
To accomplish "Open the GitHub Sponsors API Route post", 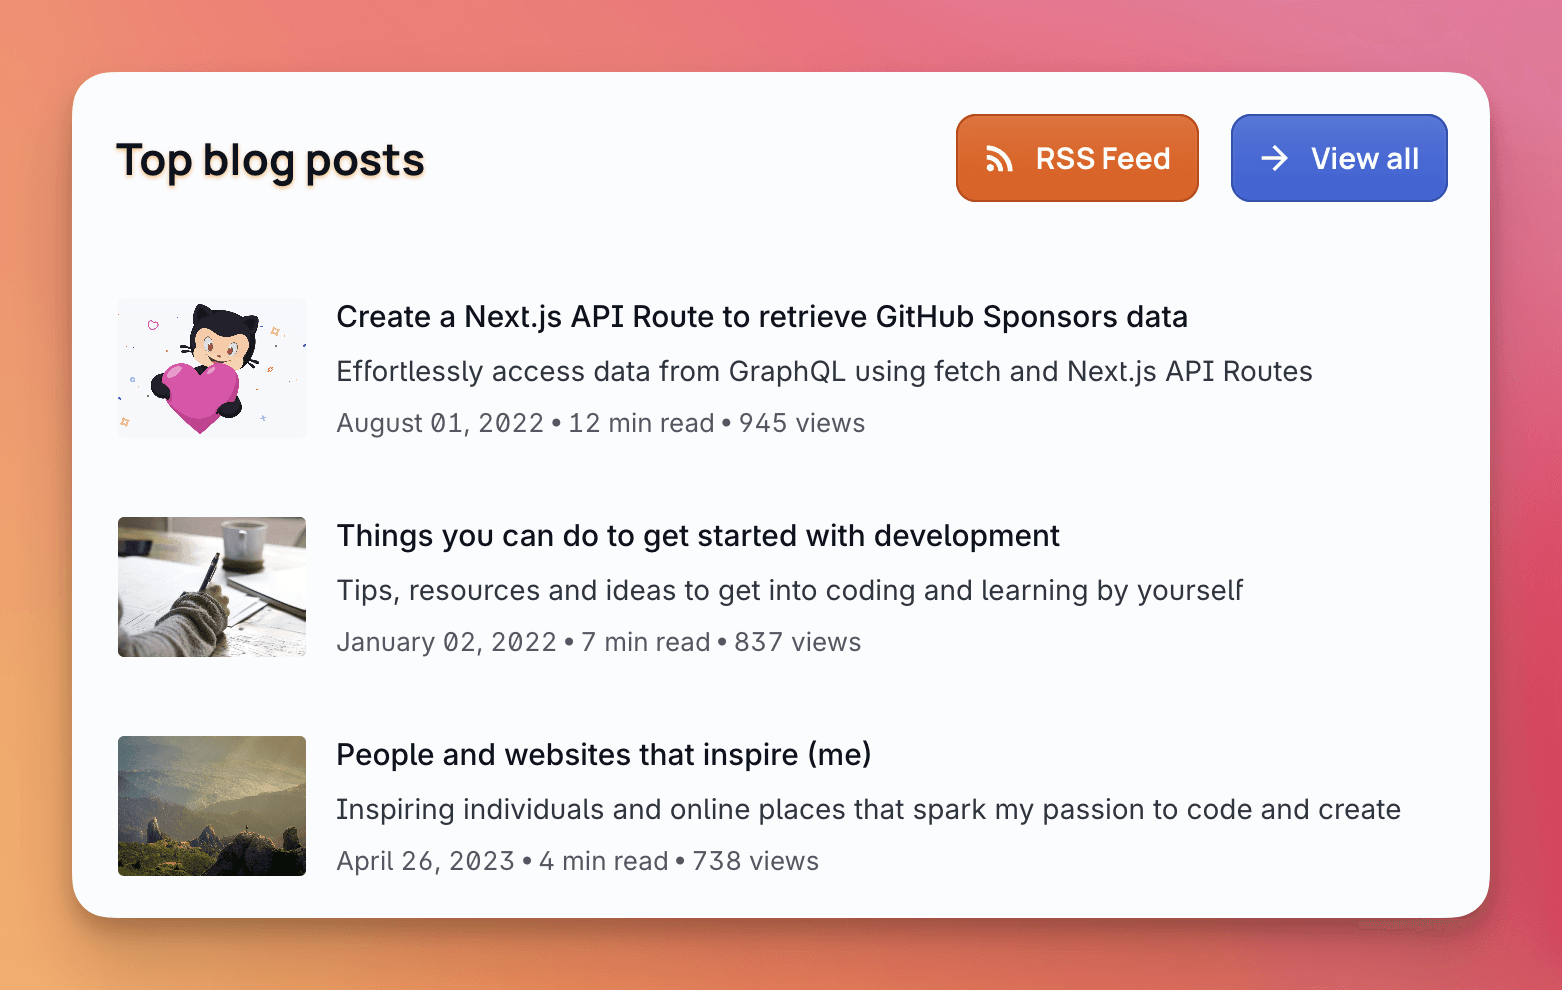I will click(x=761, y=316).
